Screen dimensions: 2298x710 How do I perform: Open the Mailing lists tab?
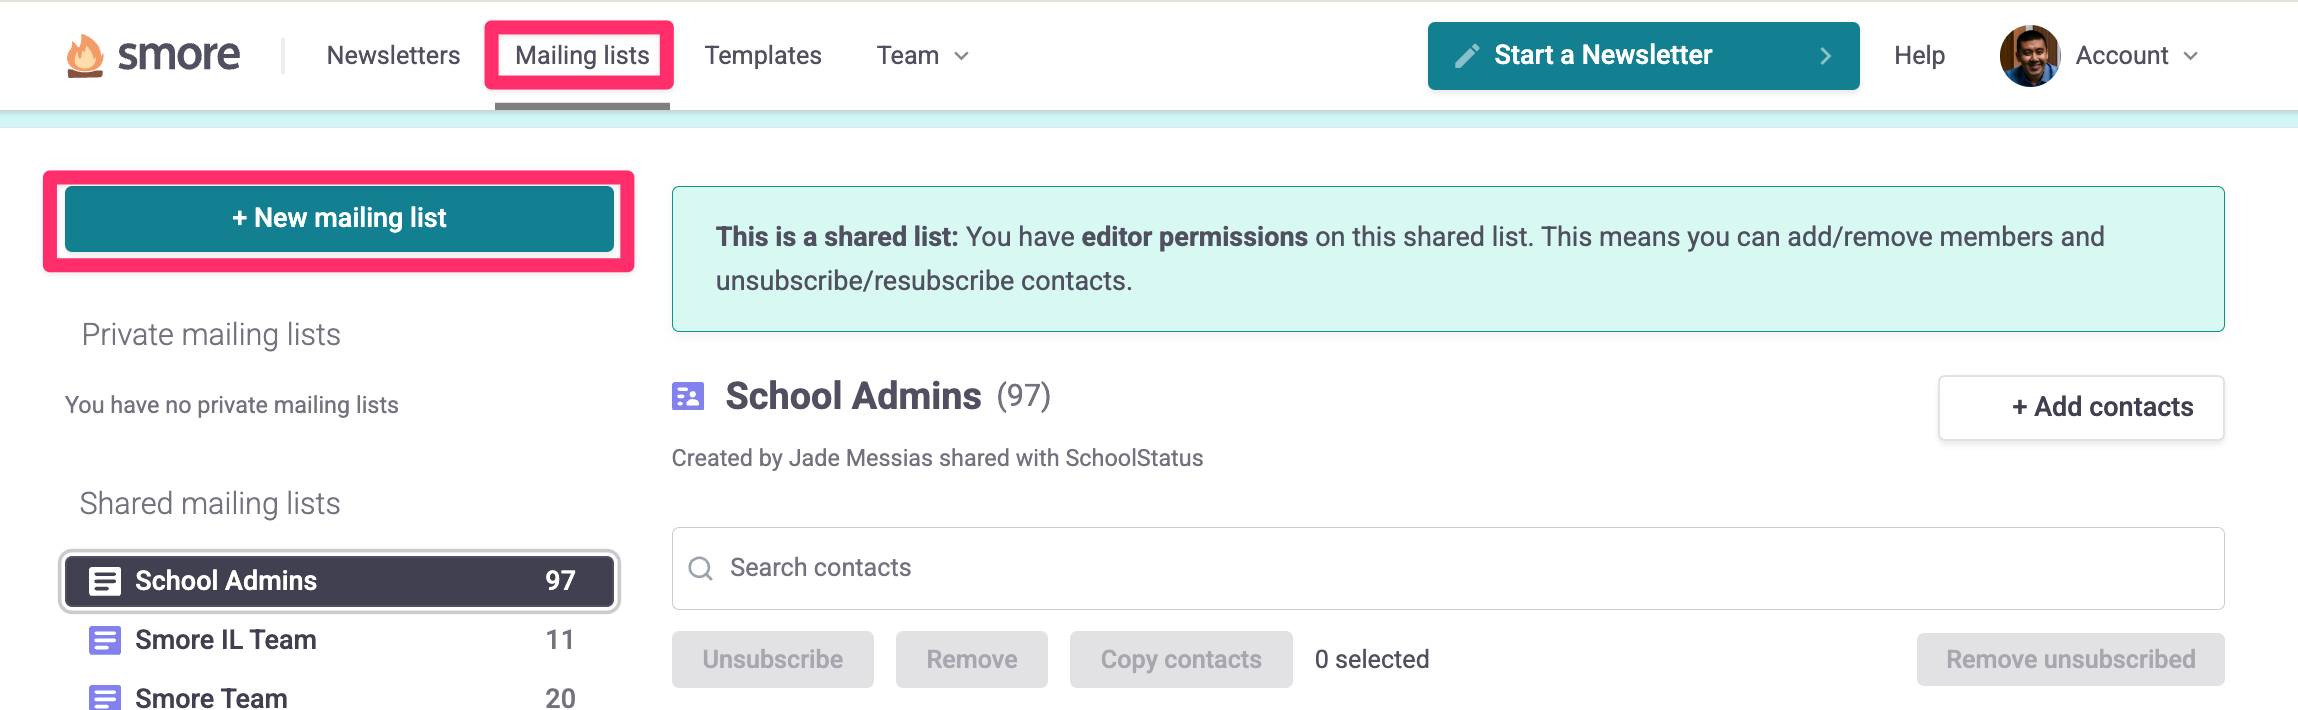(582, 56)
